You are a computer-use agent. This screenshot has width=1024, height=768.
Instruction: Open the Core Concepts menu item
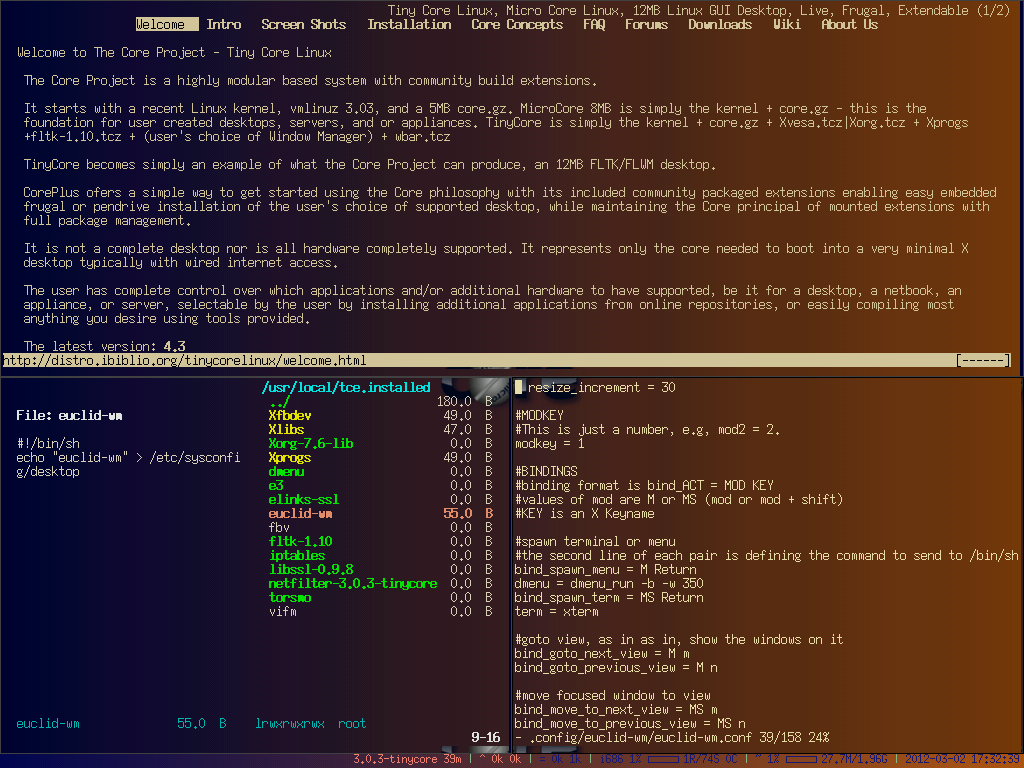tap(517, 24)
